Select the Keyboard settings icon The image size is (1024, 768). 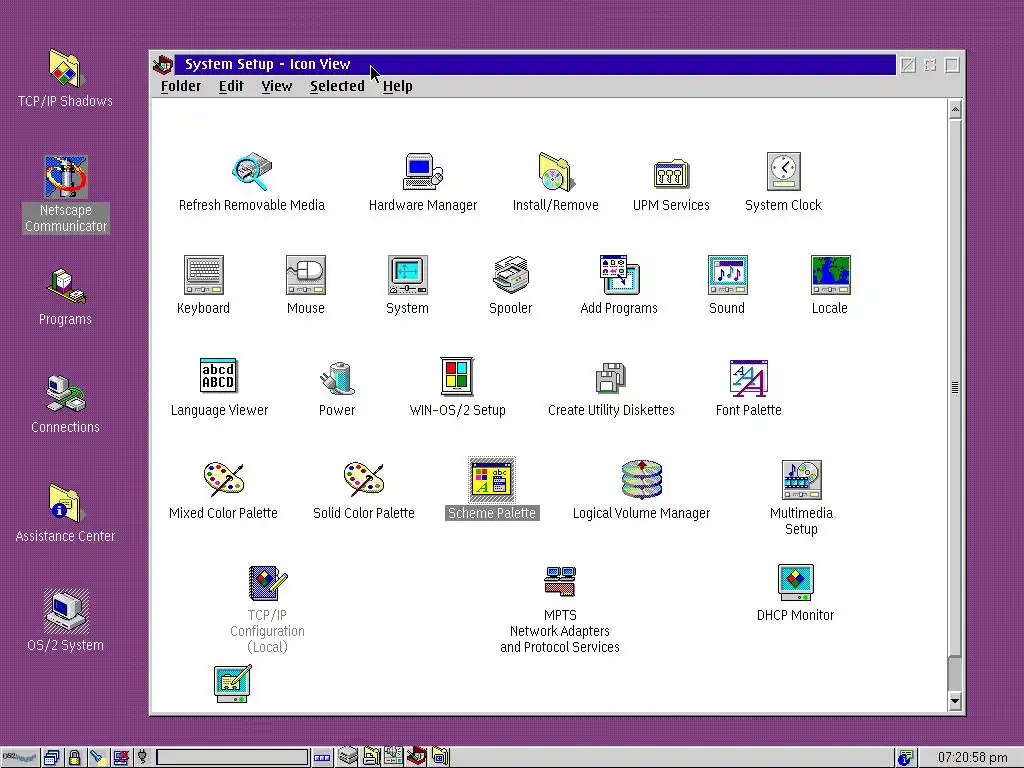(x=204, y=275)
